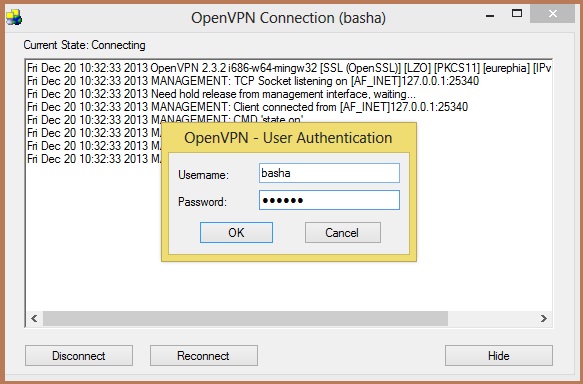The height and width of the screenshot is (384, 583).
Task: Select the Client connected from log line
Action: [x=247, y=107]
